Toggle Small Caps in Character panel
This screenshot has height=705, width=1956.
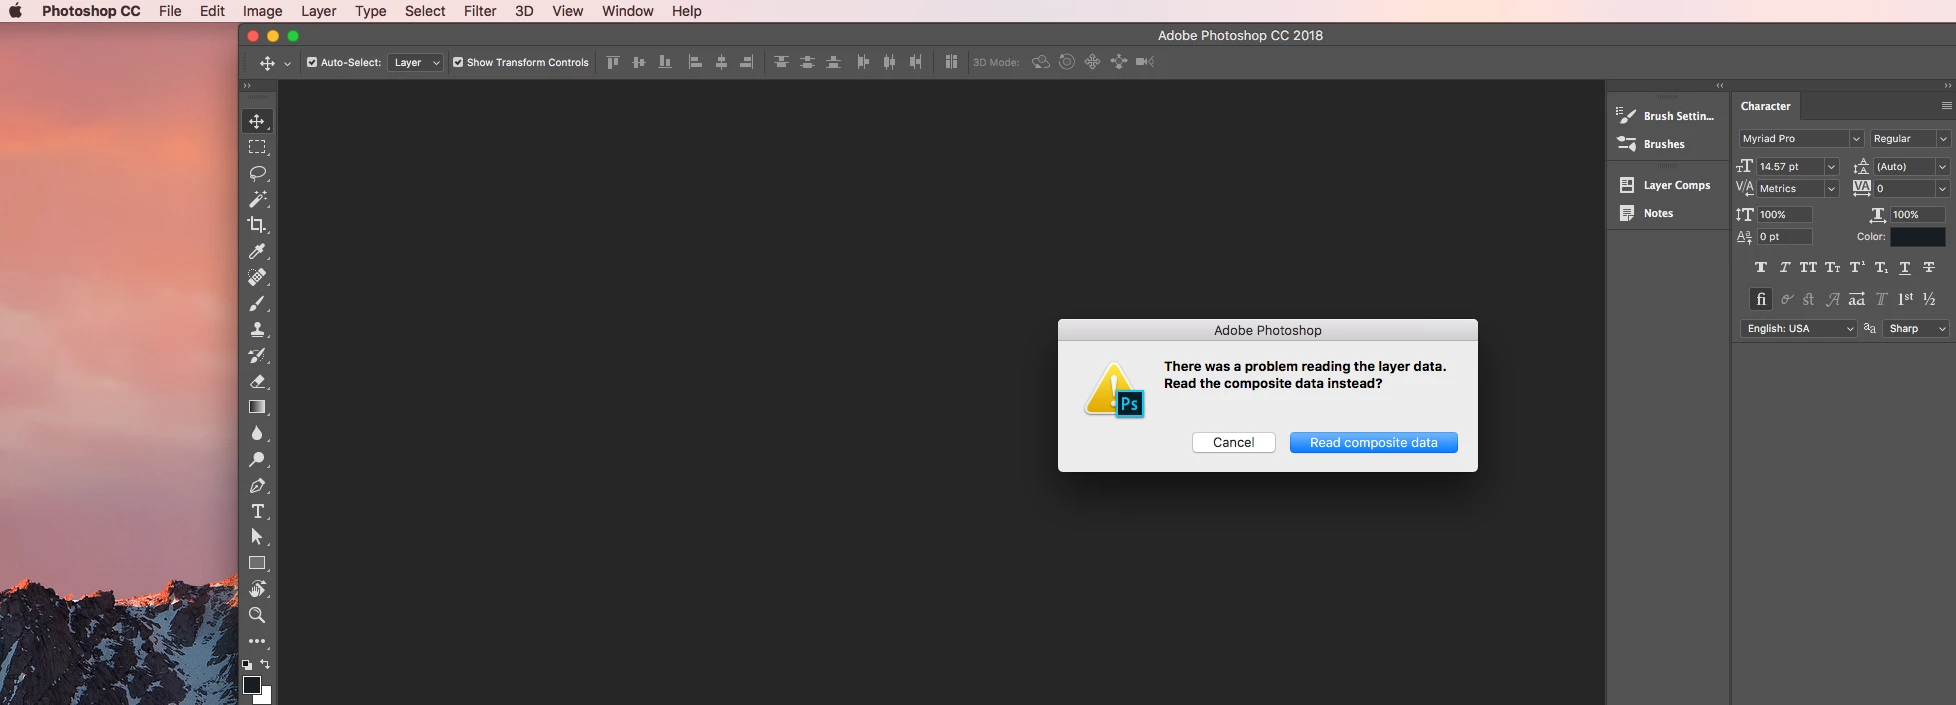pyautogui.click(x=1832, y=267)
